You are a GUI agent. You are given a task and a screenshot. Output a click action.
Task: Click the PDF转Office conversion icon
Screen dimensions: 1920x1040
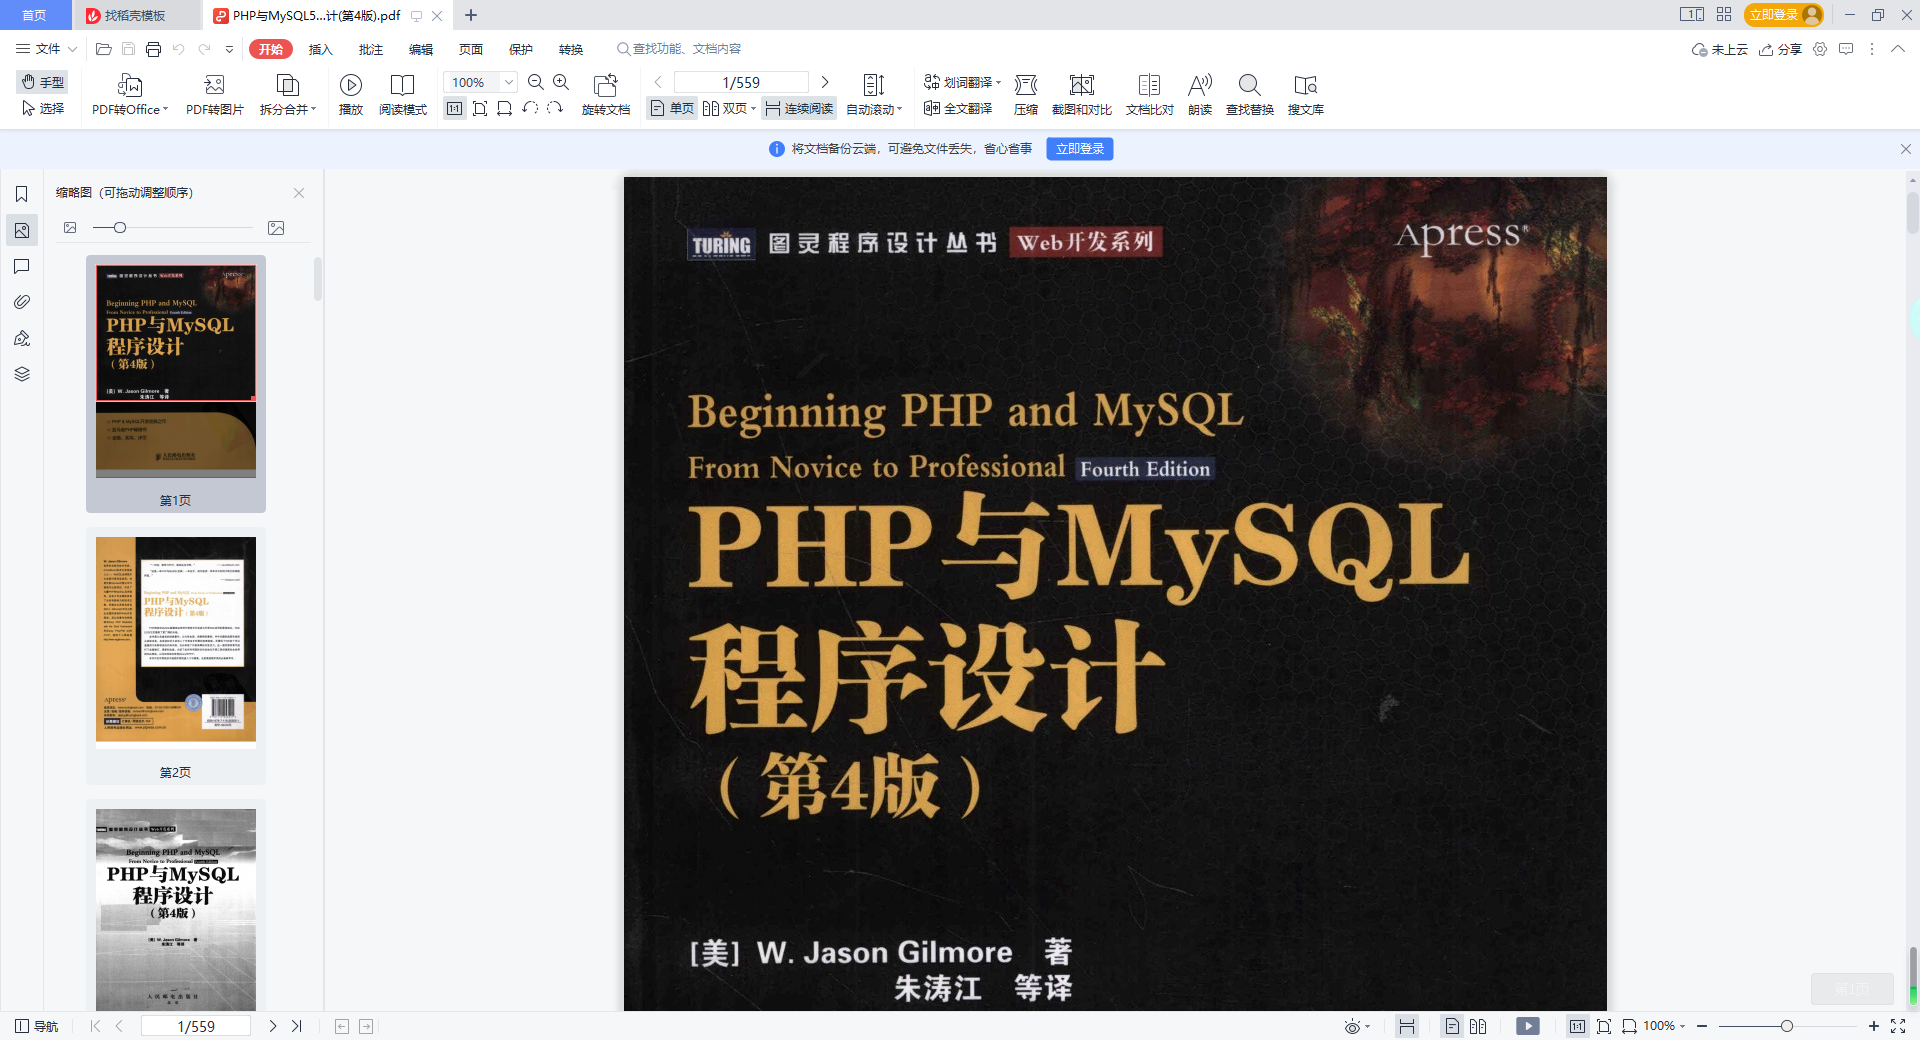[129, 86]
